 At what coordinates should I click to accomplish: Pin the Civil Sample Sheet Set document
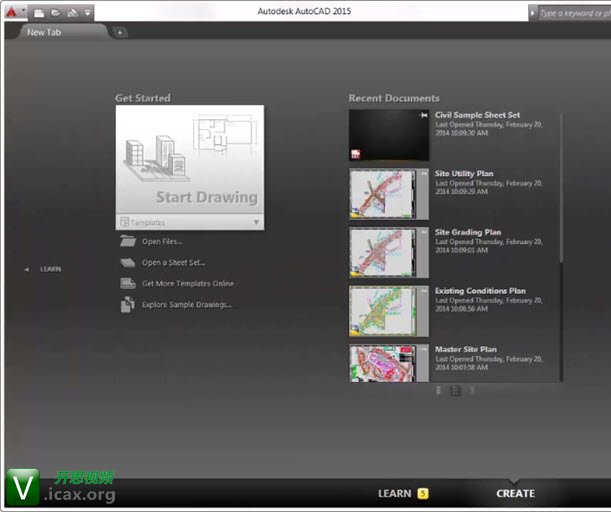423,116
